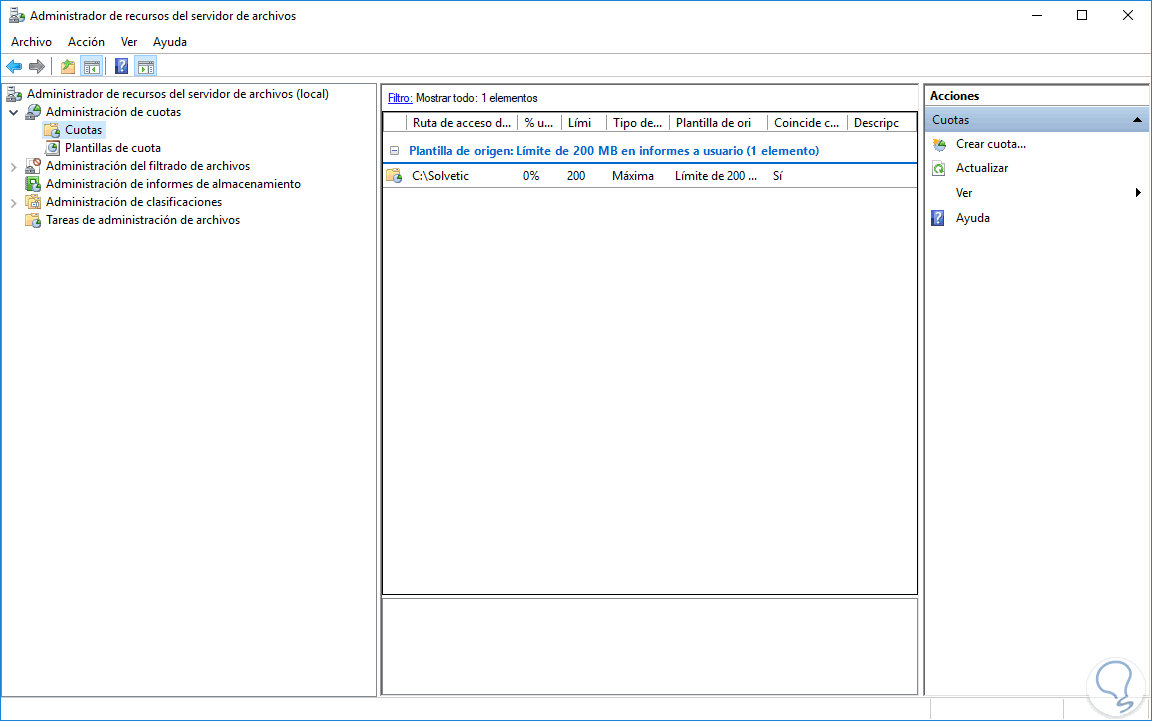Image resolution: width=1152 pixels, height=721 pixels.
Task: Collapse the Administración de cuotas tree node
Action: click(13, 112)
